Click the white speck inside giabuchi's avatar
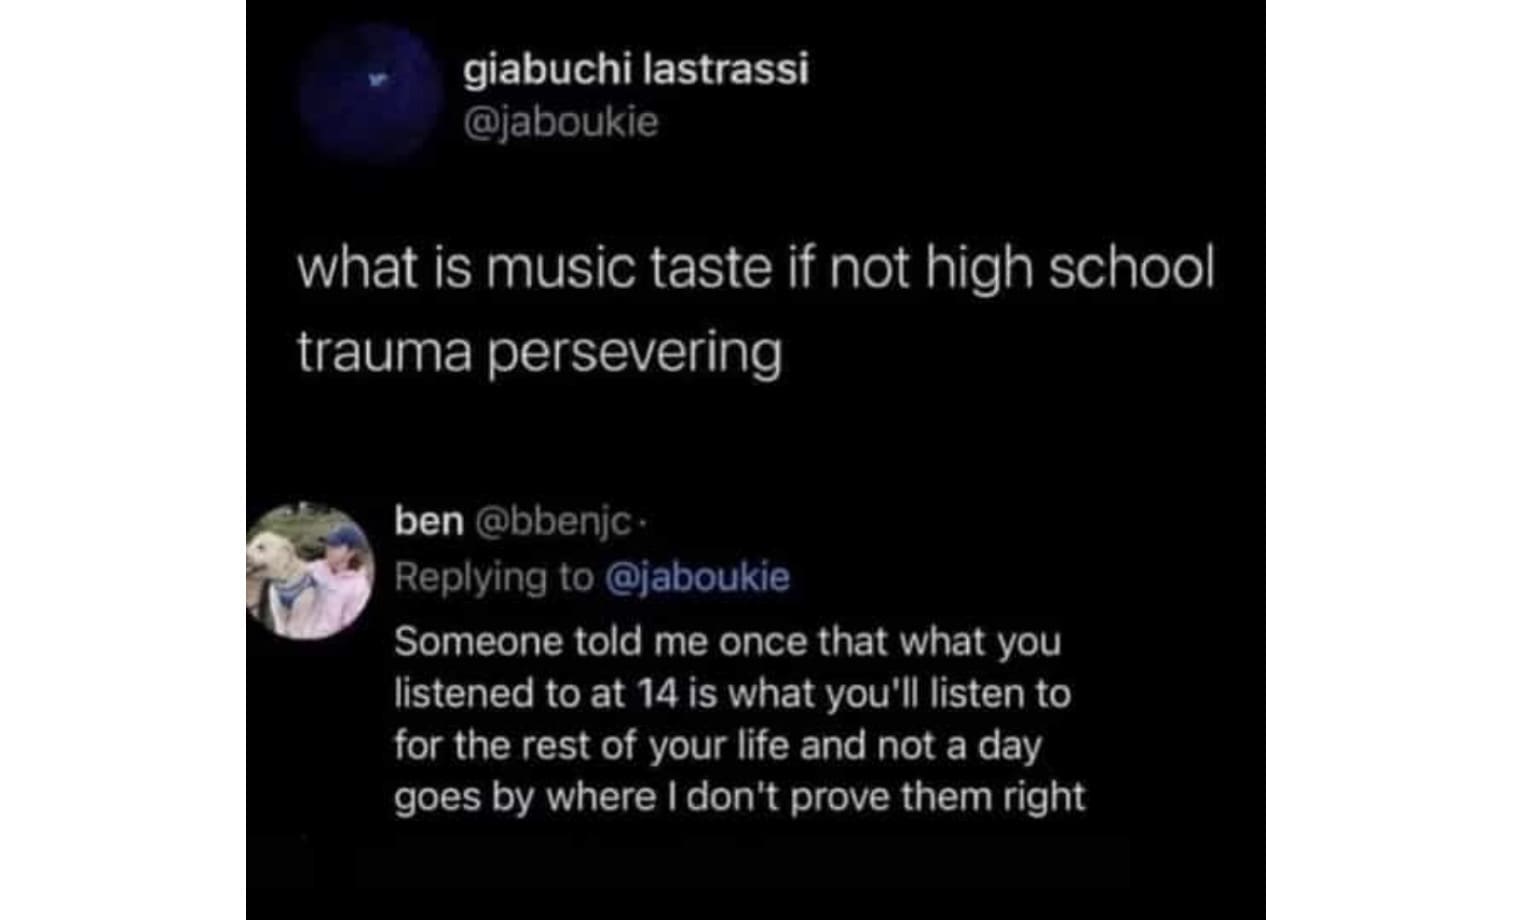The height and width of the screenshot is (920, 1532). coord(377,79)
